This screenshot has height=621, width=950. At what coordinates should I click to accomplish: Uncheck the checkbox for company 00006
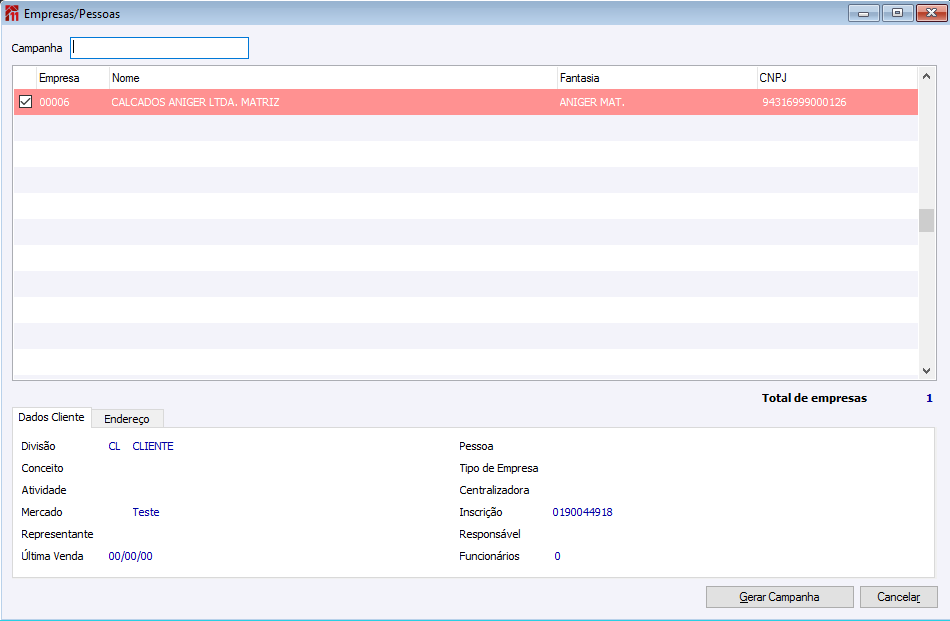tap(25, 102)
